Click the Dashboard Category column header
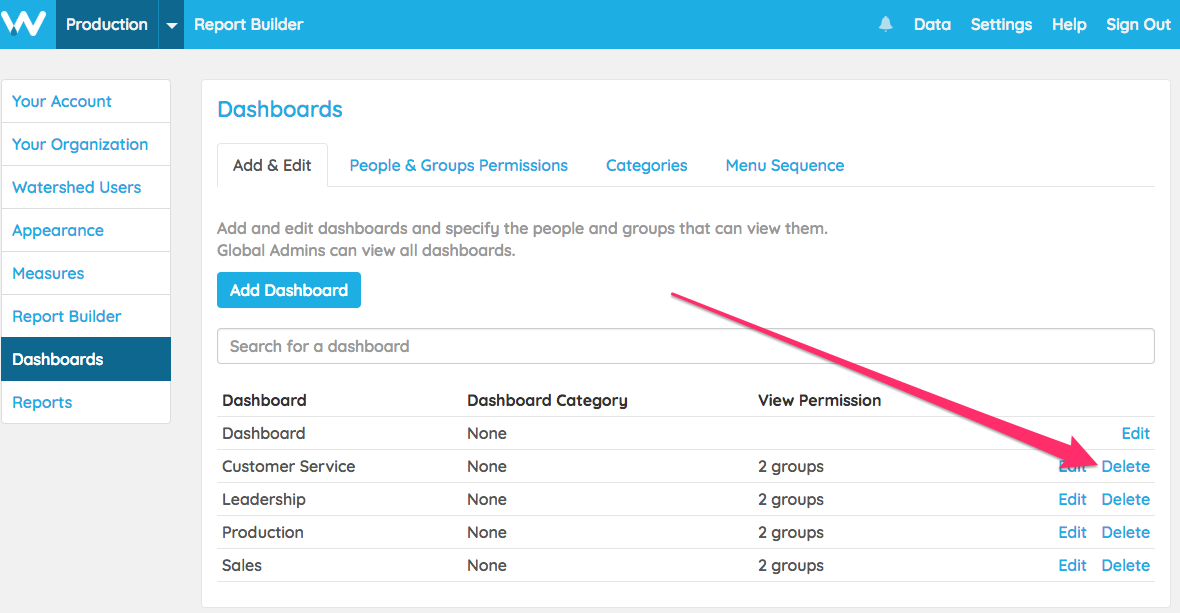The width and height of the screenshot is (1180, 613). click(547, 401)
